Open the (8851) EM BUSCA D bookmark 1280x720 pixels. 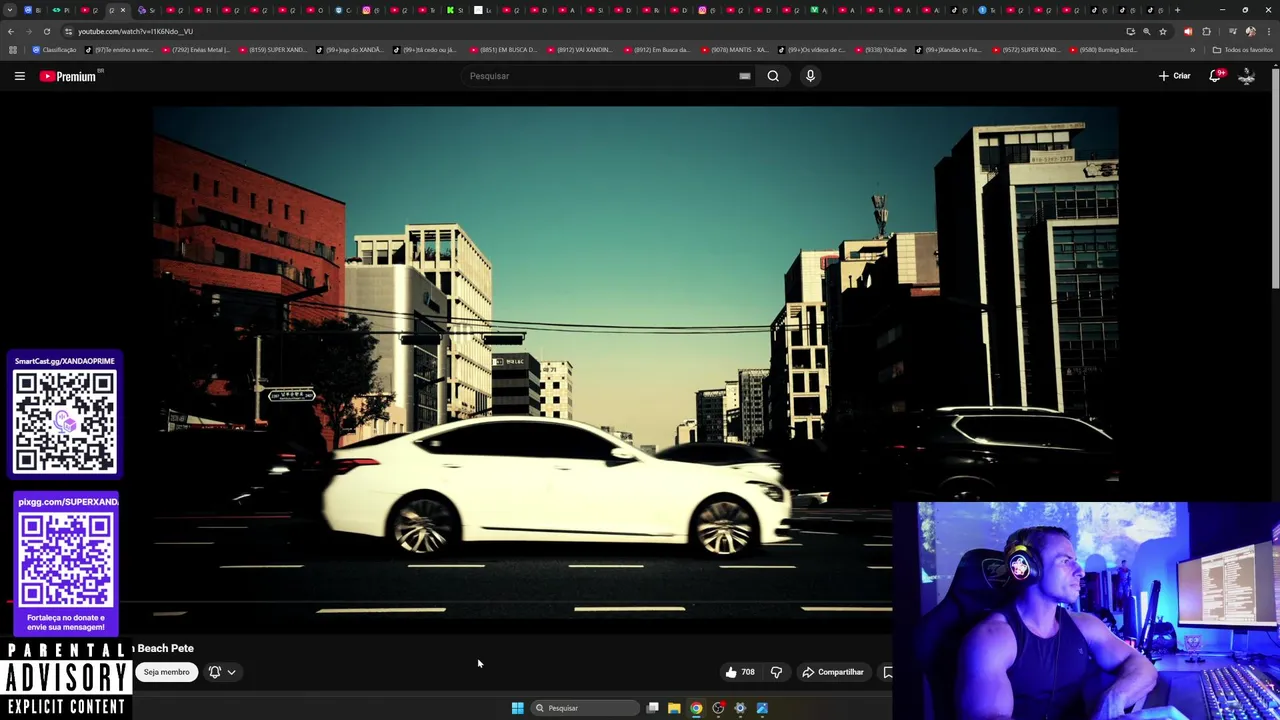tap(504, 50)
